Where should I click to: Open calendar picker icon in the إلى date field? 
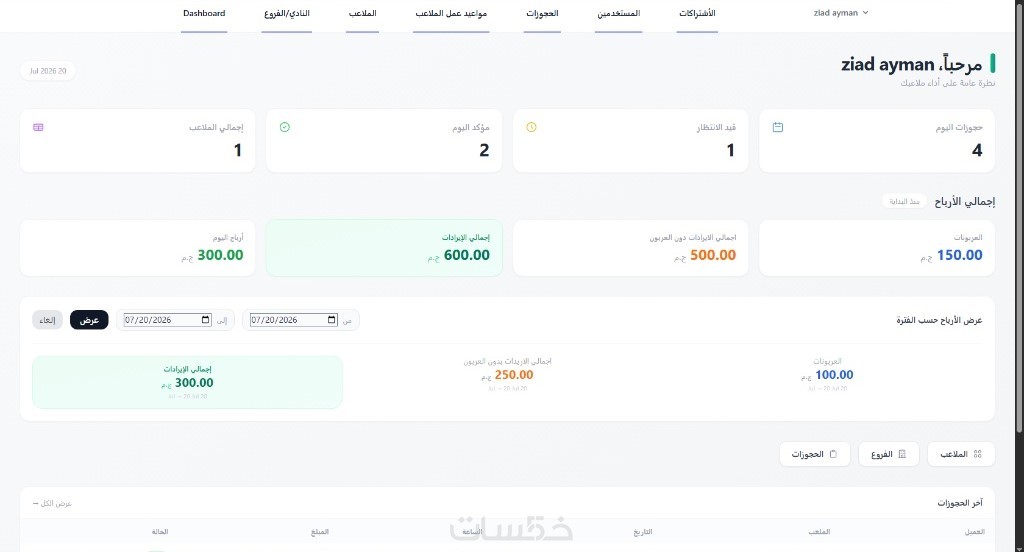point(206,319)
